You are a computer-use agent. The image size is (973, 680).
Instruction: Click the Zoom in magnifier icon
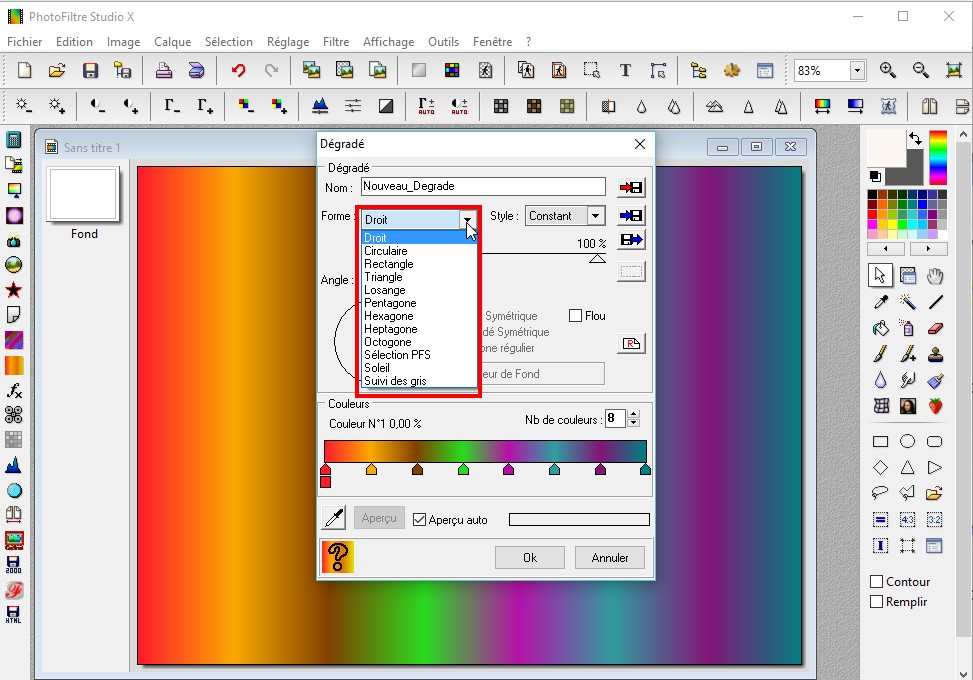point(888,70)
